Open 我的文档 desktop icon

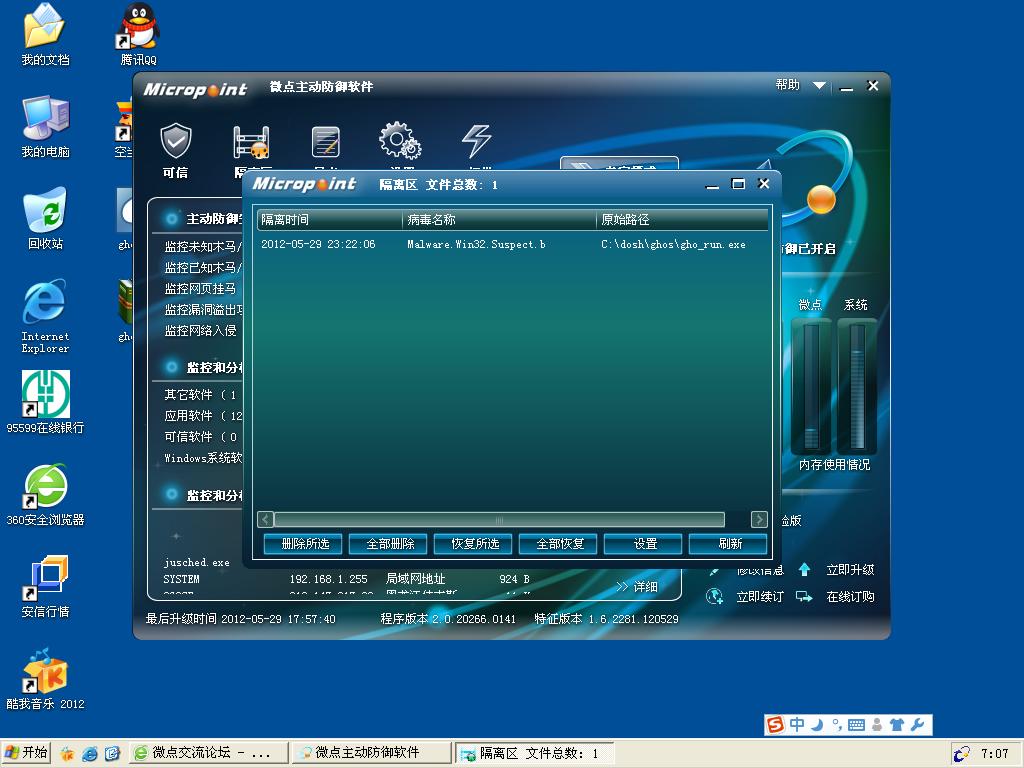[45, 35]
